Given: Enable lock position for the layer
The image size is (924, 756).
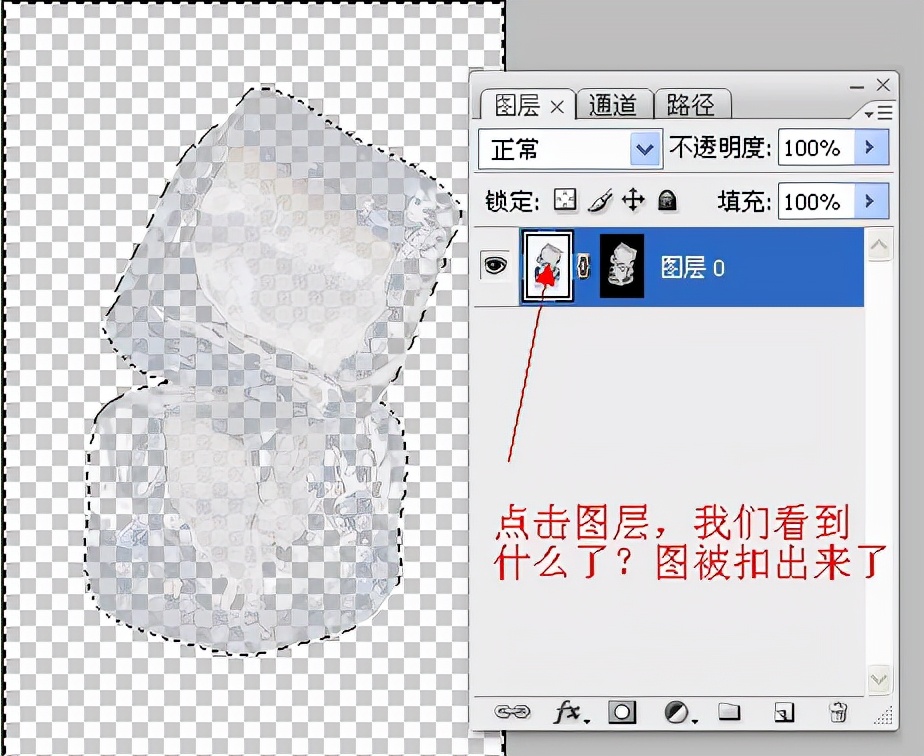Looking at the screenshot, I should [x=634, y=200].
